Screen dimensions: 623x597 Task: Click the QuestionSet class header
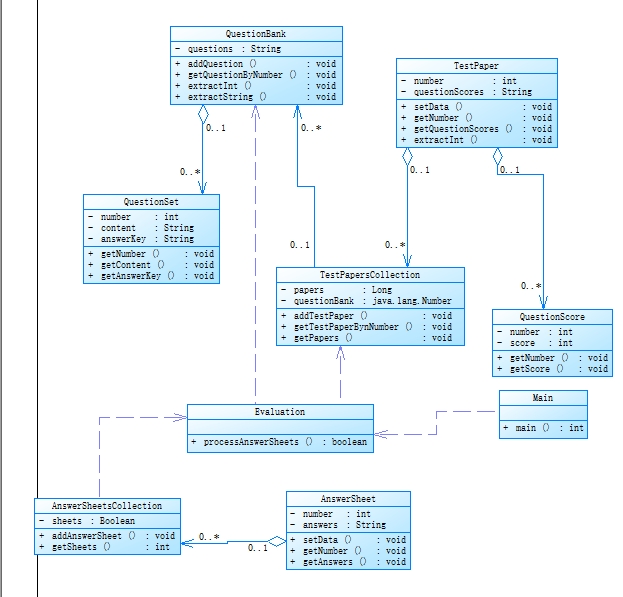click(151, 202)
